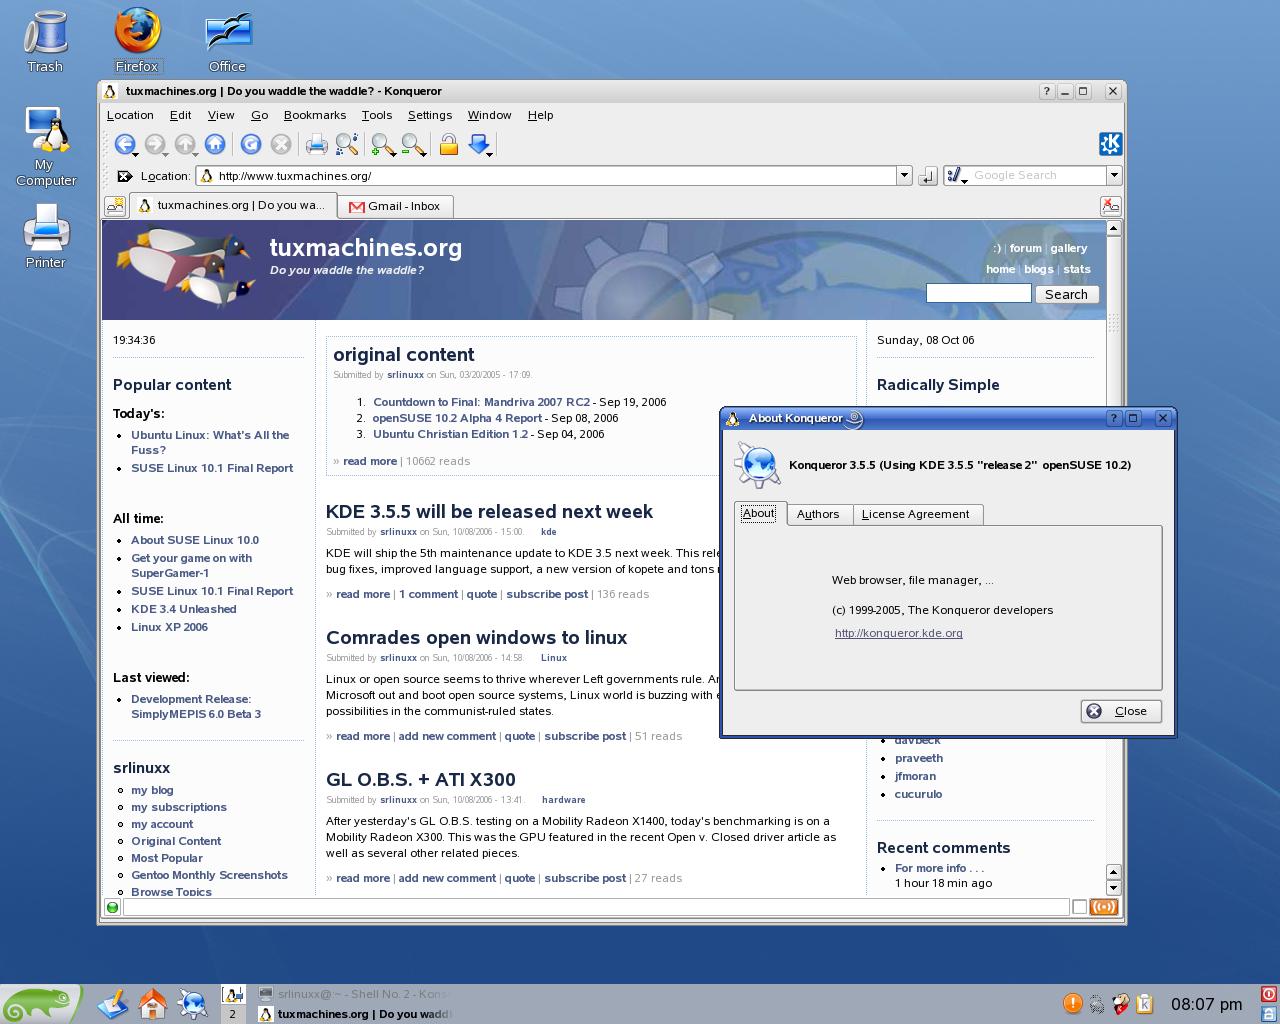The height and width of the screenshot is (1024, 1280).
Task: Open the 'KDE 3.5.5 will be released next week' headline
Action: [x=489, y=511]
